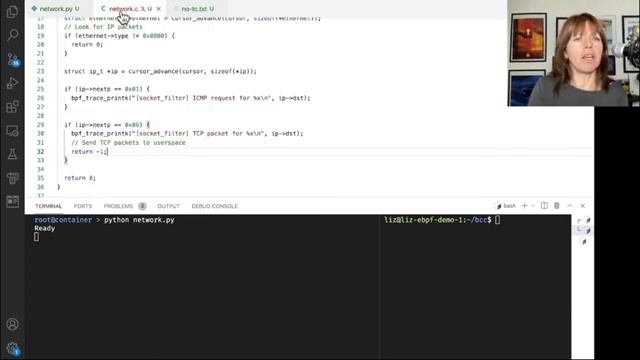Close the network.c tab
Image resolution: width=640 pixels, height=360 pixels.
point(159,9)
